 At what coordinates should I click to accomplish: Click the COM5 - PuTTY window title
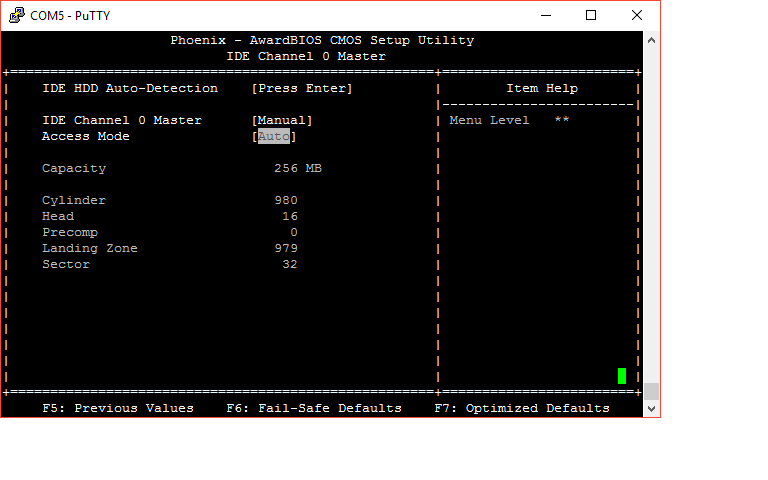pos(70,16)
